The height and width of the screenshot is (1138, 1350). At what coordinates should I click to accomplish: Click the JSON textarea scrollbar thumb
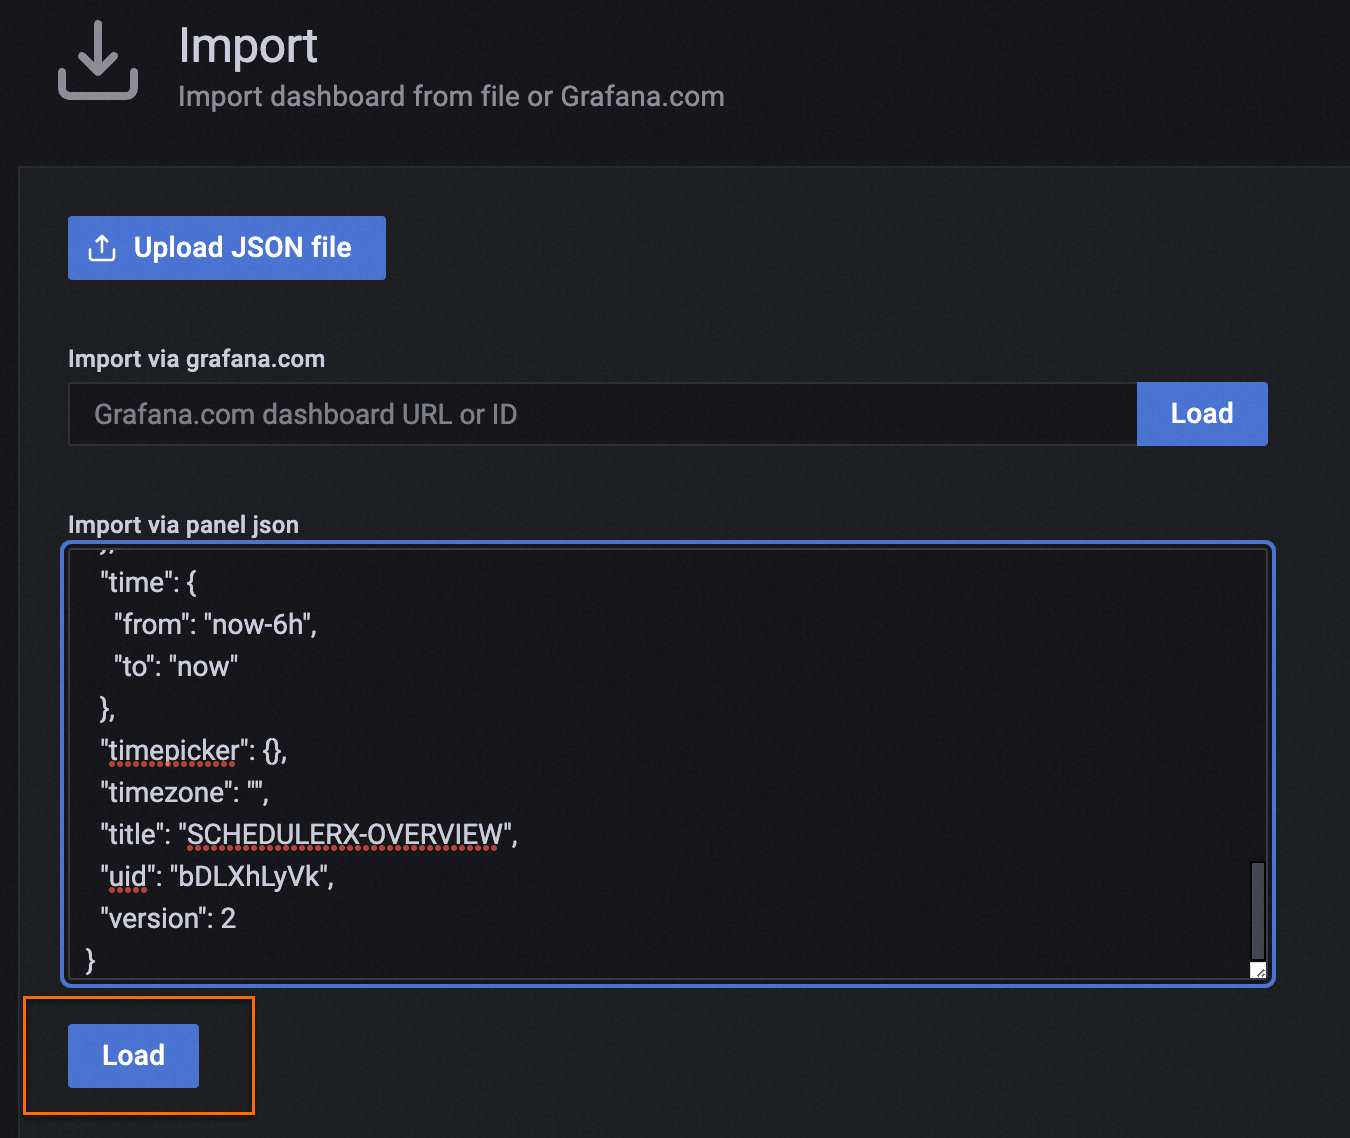1258,911
